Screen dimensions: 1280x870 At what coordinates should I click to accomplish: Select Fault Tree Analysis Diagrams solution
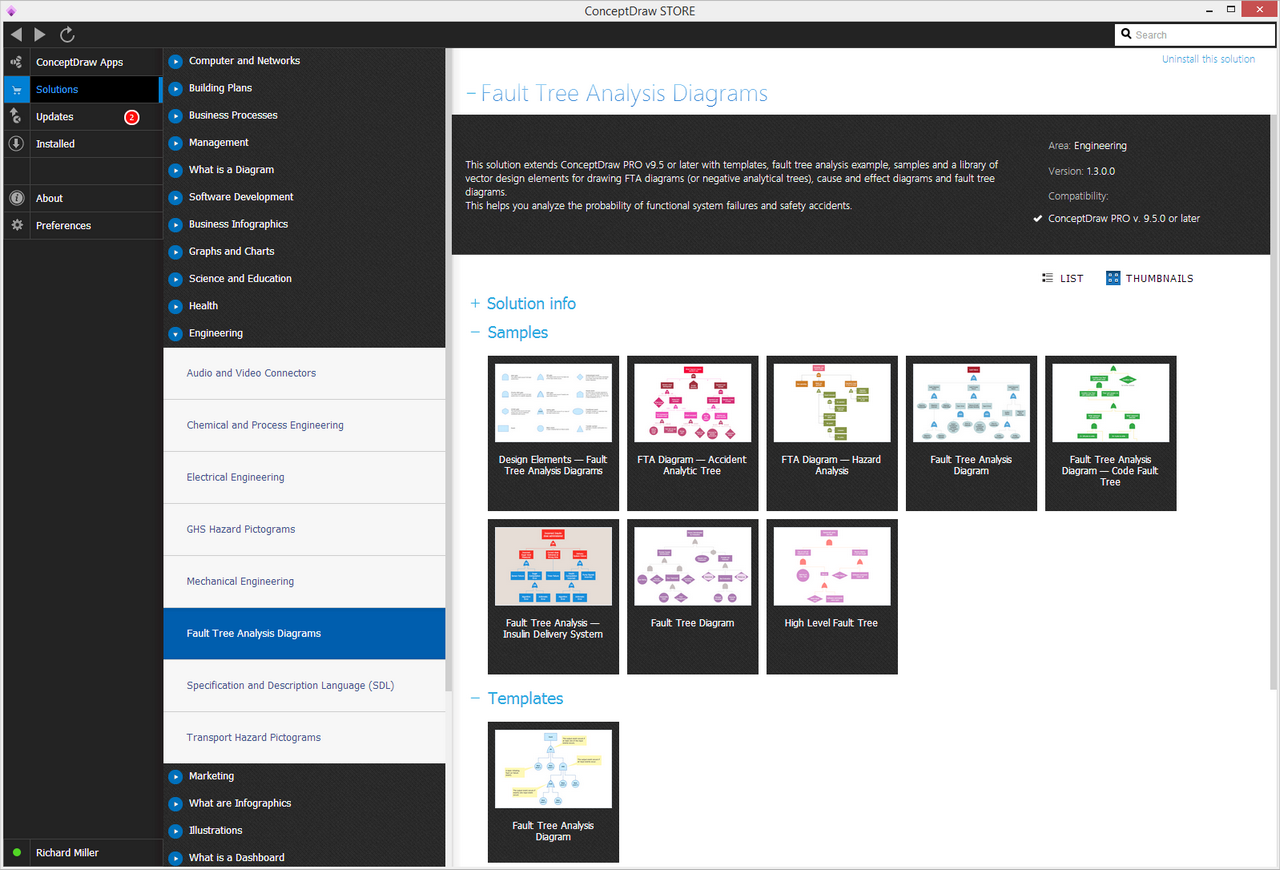tap(304, 633)
